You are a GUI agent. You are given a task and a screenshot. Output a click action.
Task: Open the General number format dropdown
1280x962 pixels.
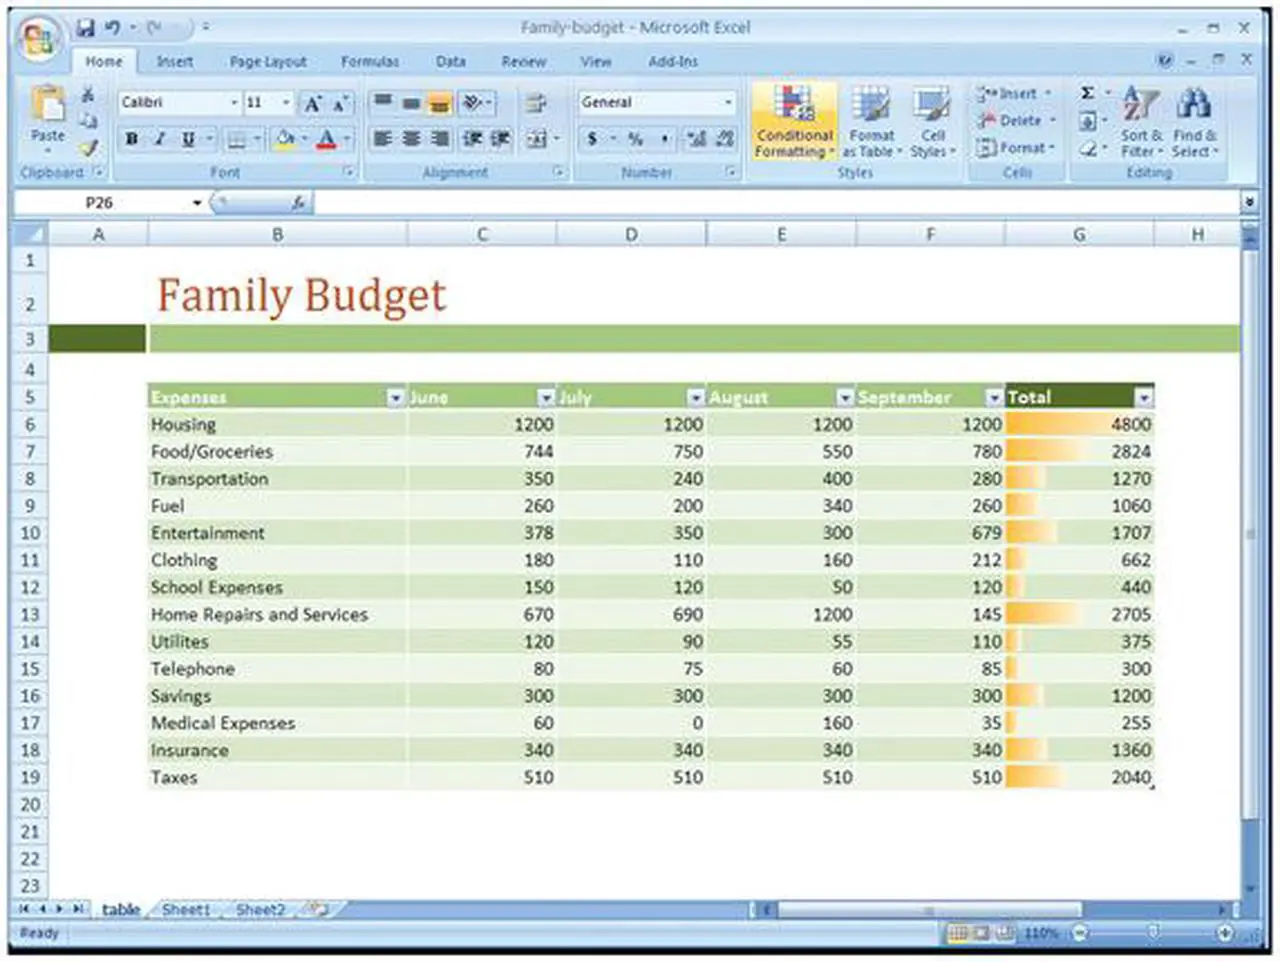[x=728, y=102]
